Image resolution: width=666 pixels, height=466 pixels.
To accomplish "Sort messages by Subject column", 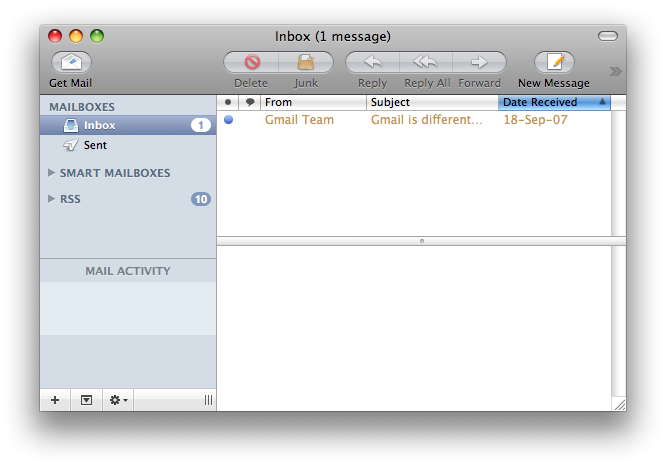I will tap(432, 102).
